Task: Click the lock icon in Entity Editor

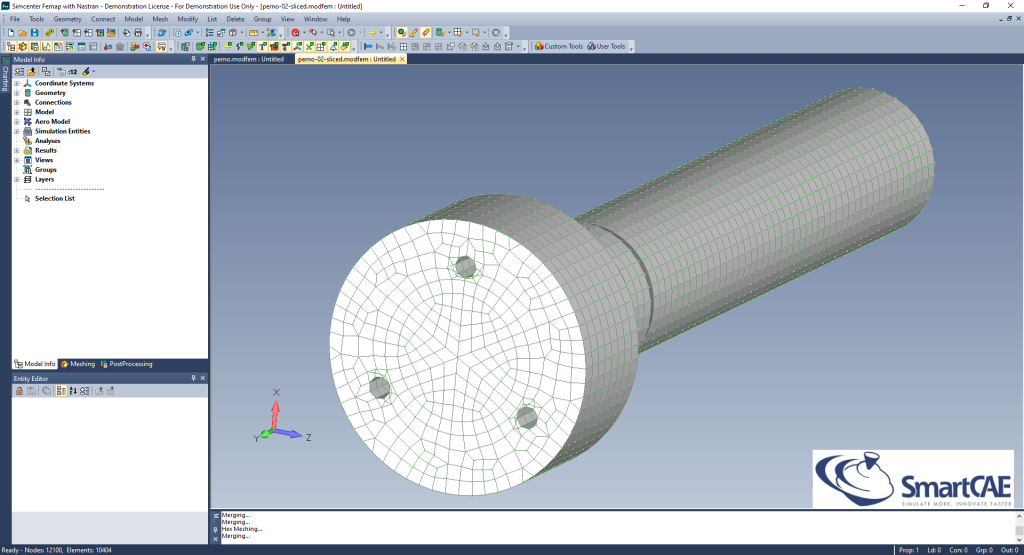Action: (20, 391)
